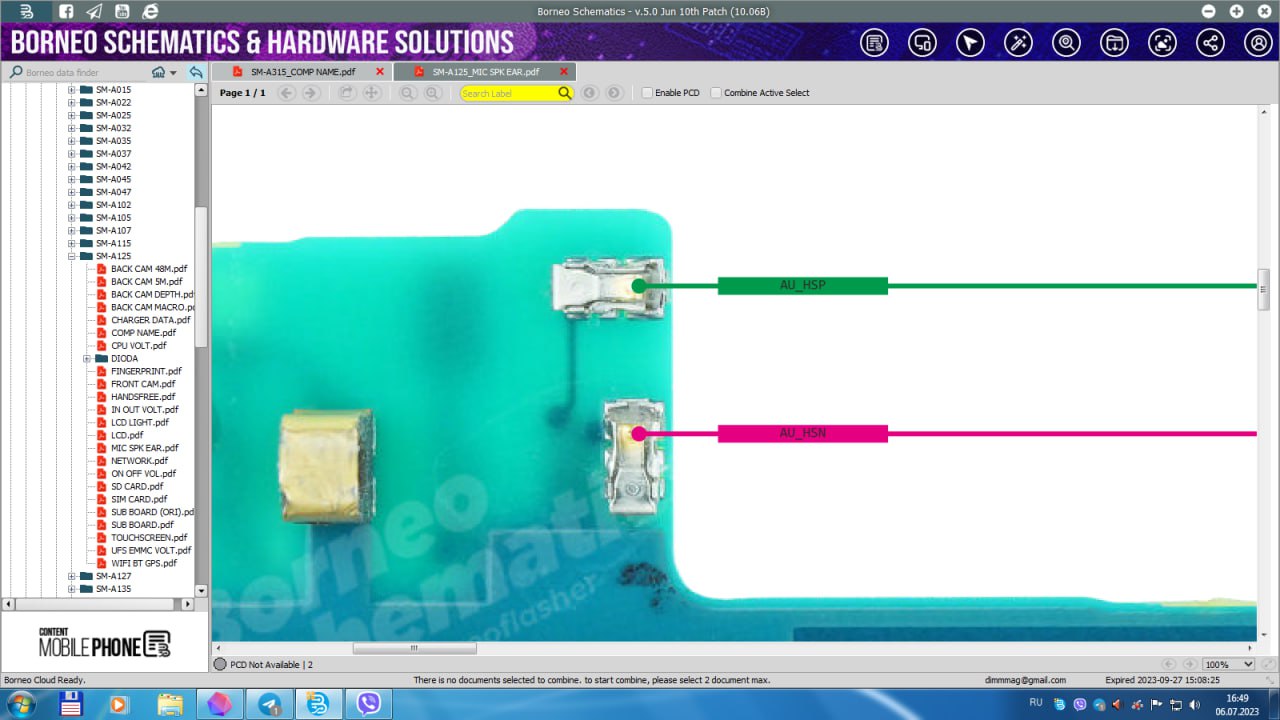The height and width of the screenshot is (720, 1280).
Task: Expand the DIODA subfolder
Action: click(87, 358)
